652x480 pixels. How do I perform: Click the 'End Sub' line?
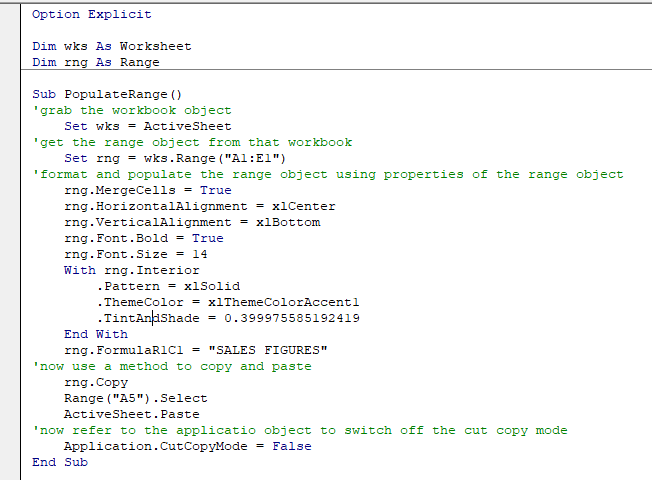click(x=60, y=463)
